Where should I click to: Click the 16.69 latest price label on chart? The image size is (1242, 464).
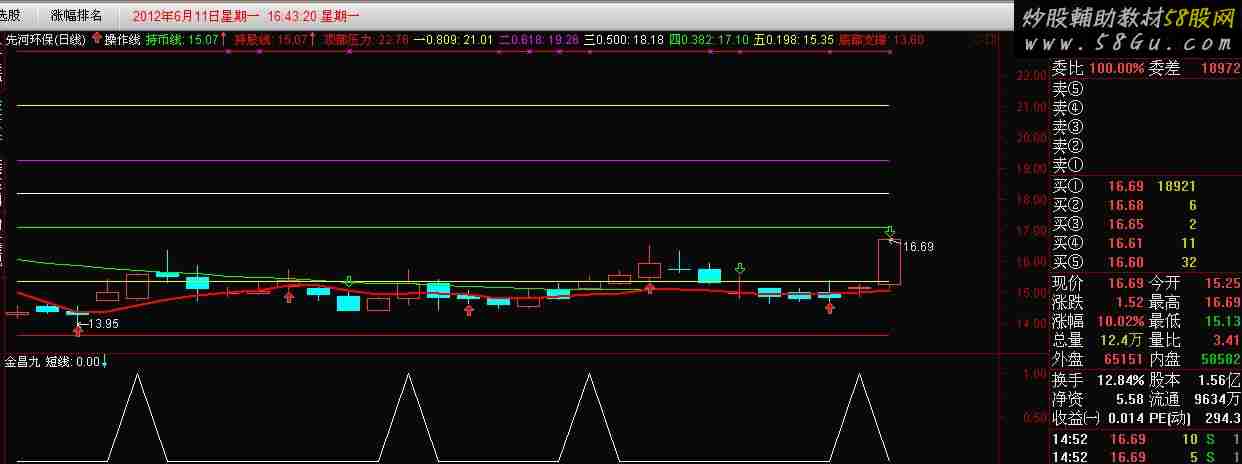[918, 246]
